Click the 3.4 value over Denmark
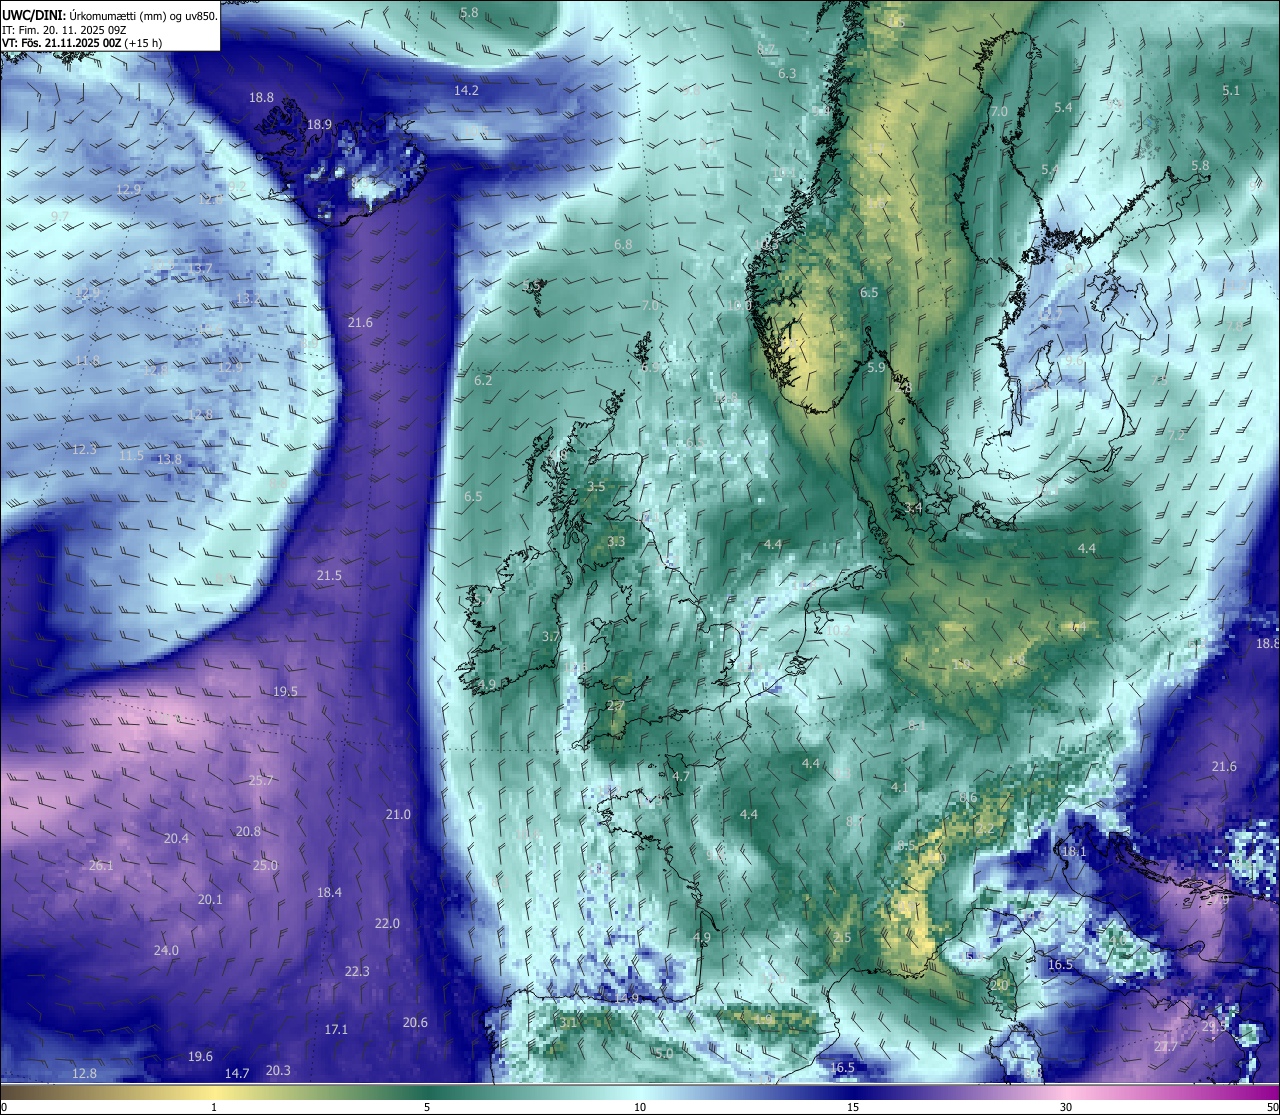 [x=913, y=509]
